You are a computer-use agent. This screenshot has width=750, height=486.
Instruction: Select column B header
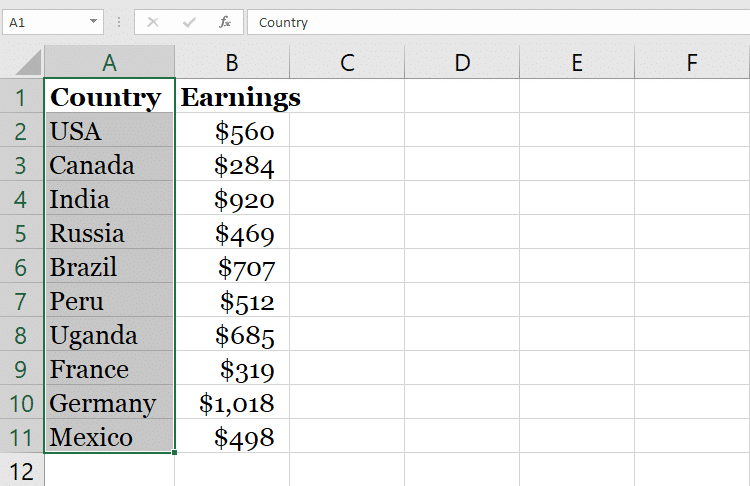pyautogui.click(x=232, y=63)
